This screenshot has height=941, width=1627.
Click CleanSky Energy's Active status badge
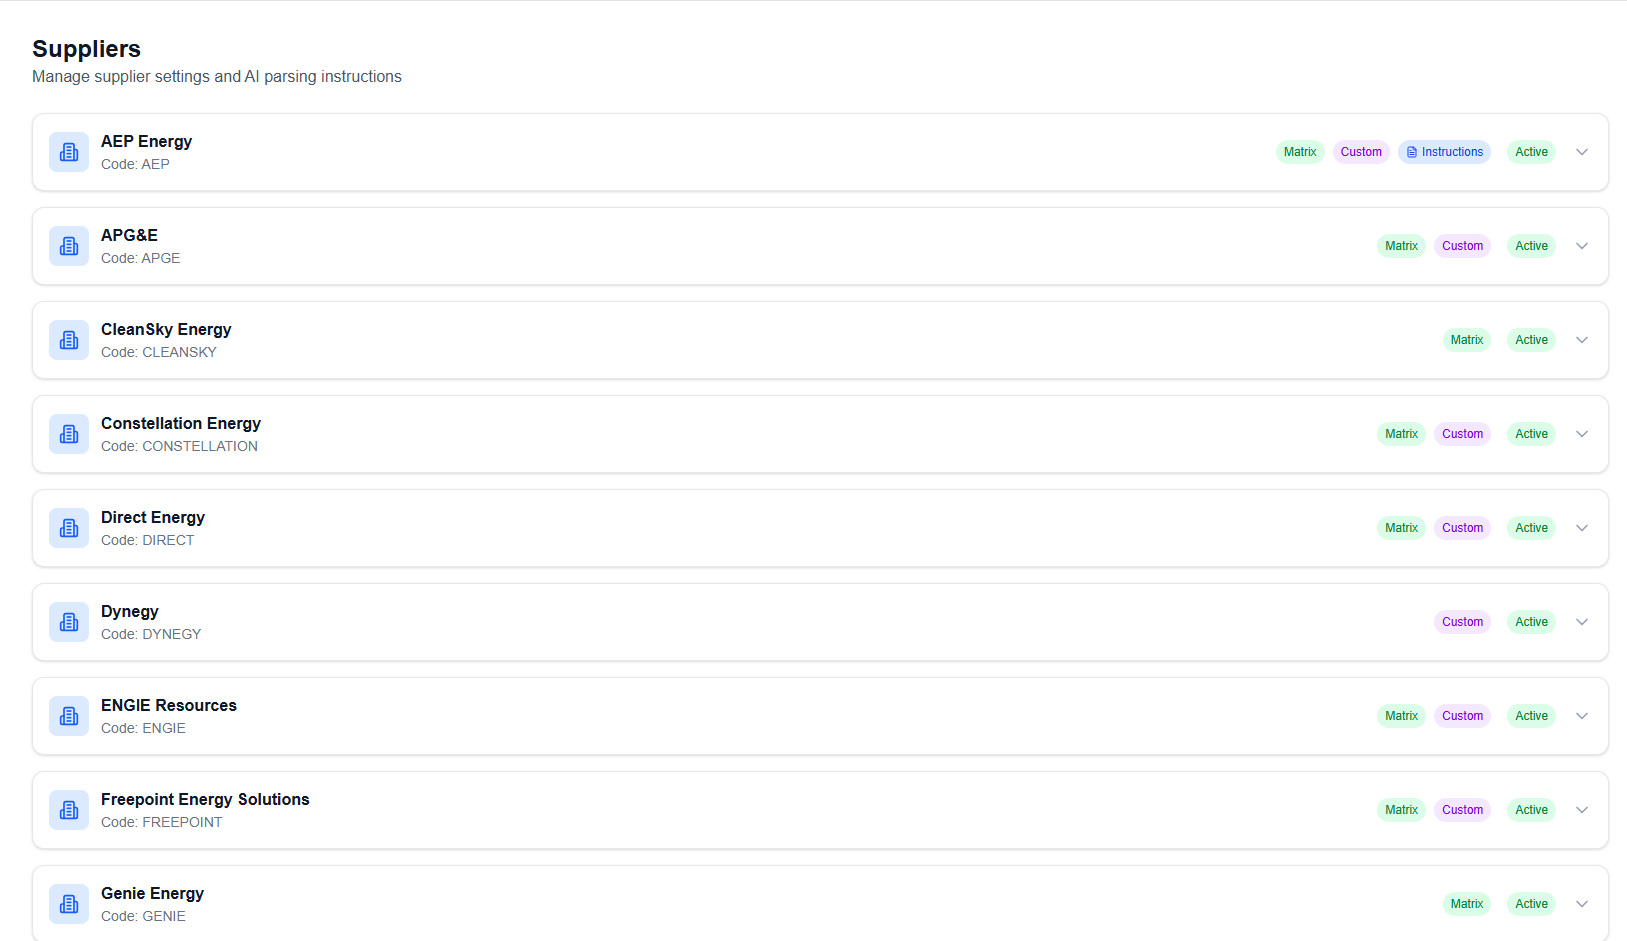click(1531, 340)
